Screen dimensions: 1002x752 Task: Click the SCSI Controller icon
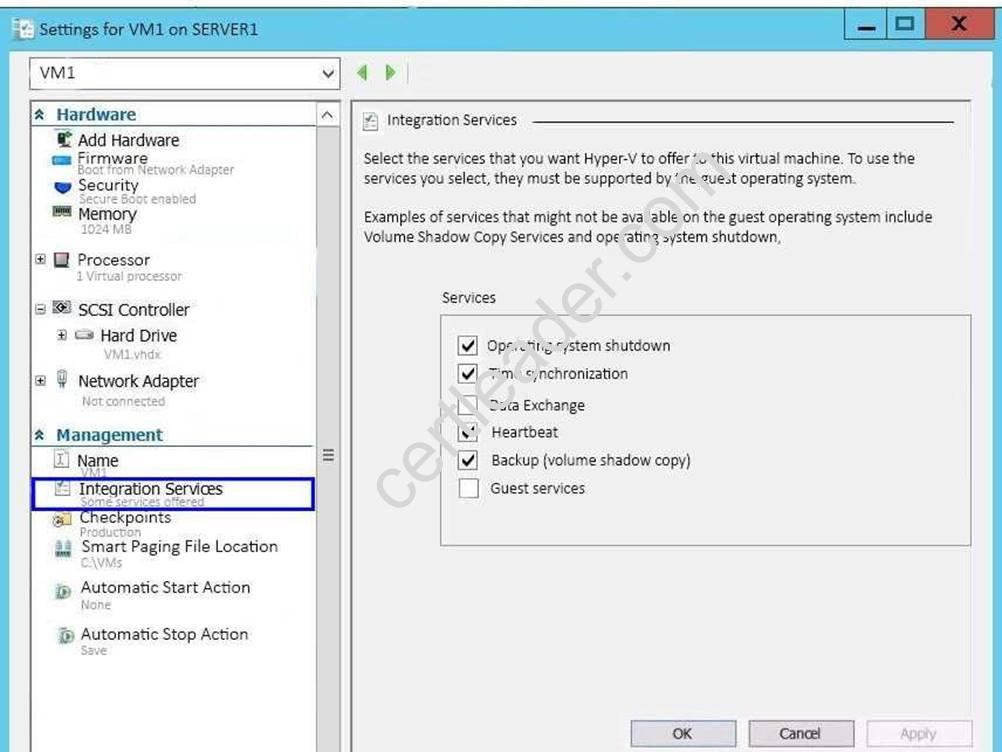pos(61,307)
